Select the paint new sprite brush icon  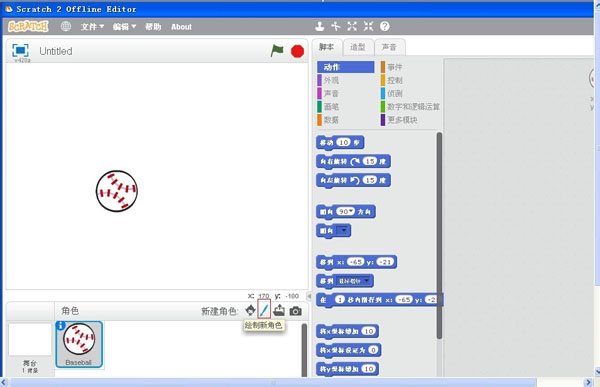point(264,309)
